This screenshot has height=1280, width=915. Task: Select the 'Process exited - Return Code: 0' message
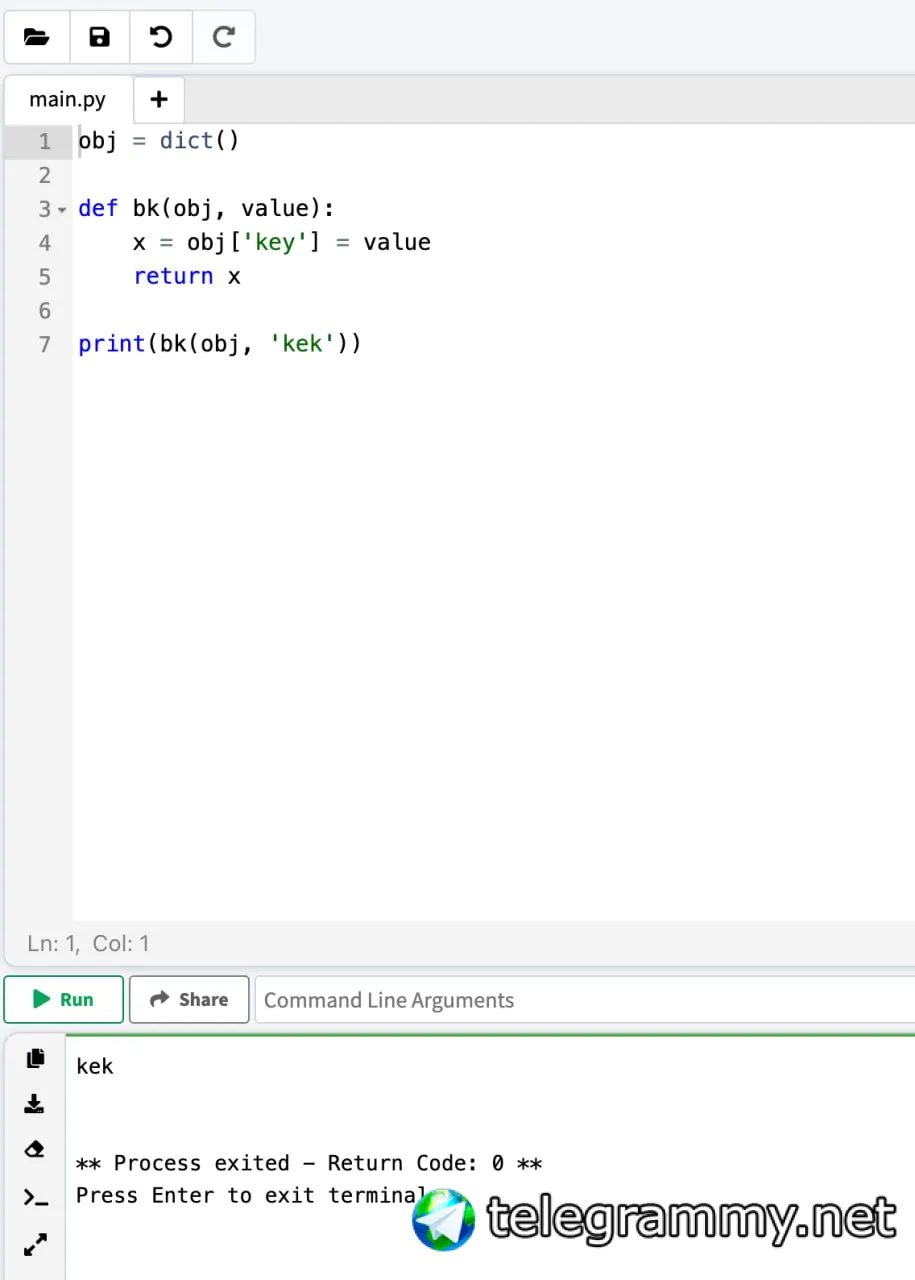pyautogui.click(x=309, y=1163)
